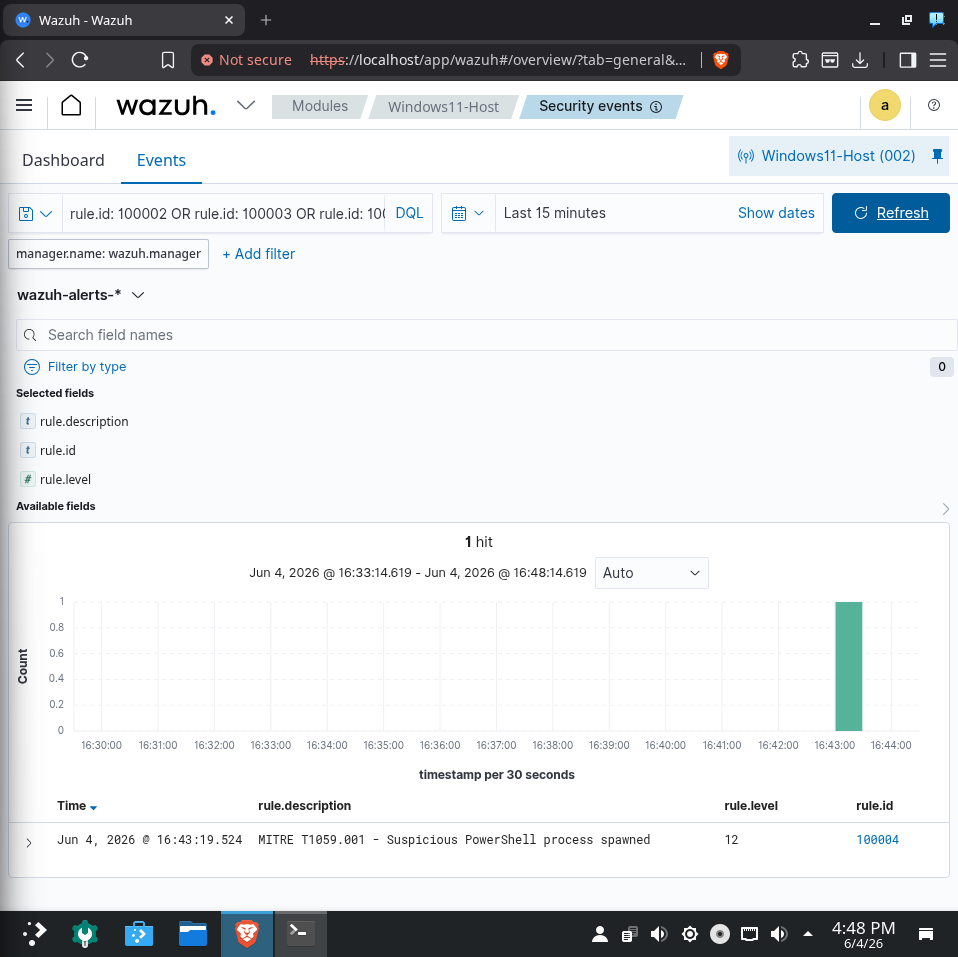
Task: Open the Brave wallet icon
Action: coord(830,60)
